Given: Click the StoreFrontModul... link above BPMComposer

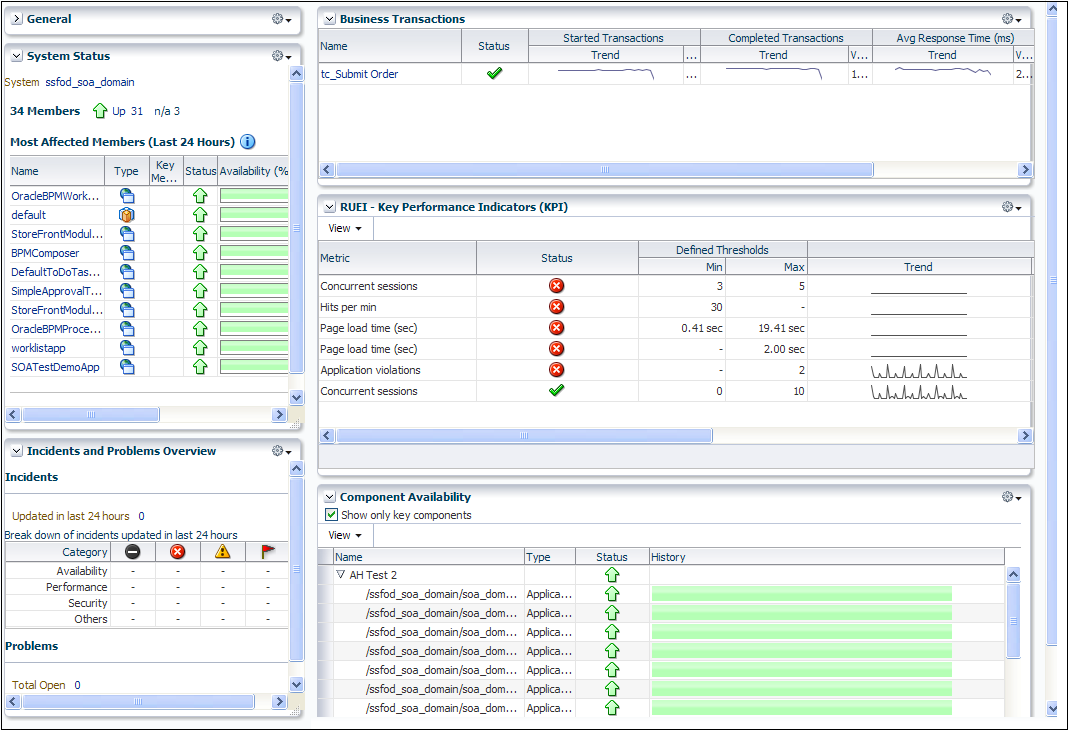Looking at the screenshot, I should point(57,234).
